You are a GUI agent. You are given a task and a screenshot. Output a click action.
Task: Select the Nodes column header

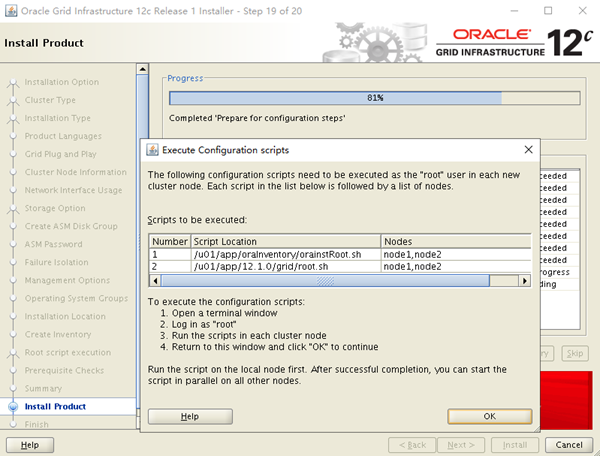456,241
